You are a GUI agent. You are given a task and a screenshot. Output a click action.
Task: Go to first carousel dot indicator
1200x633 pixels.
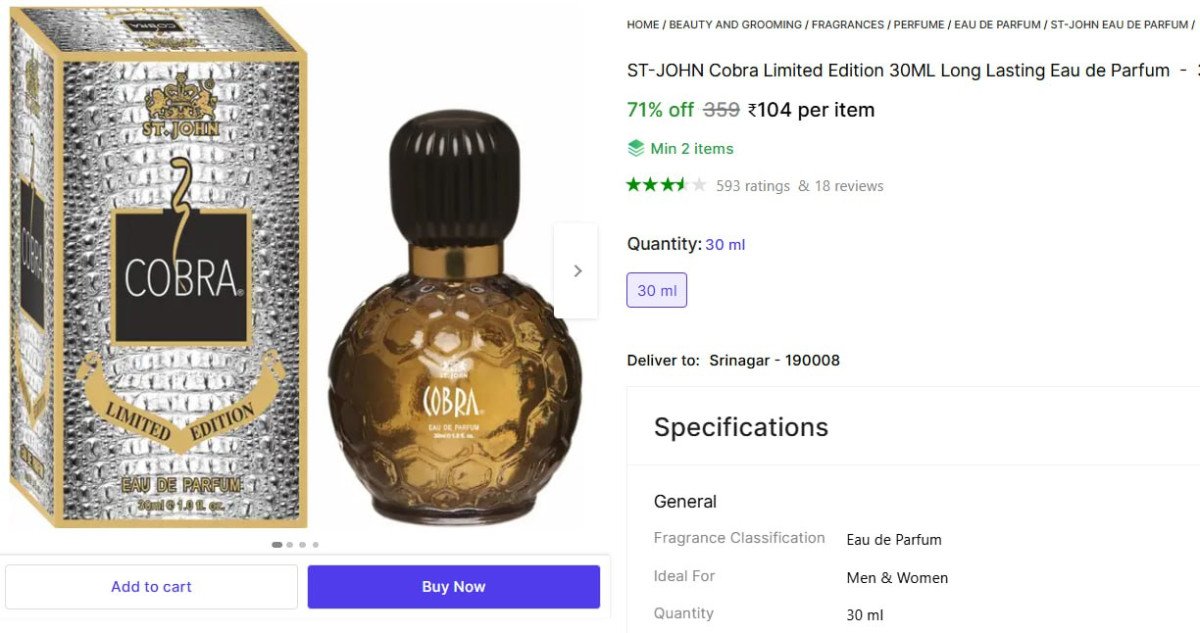[277, 545]
